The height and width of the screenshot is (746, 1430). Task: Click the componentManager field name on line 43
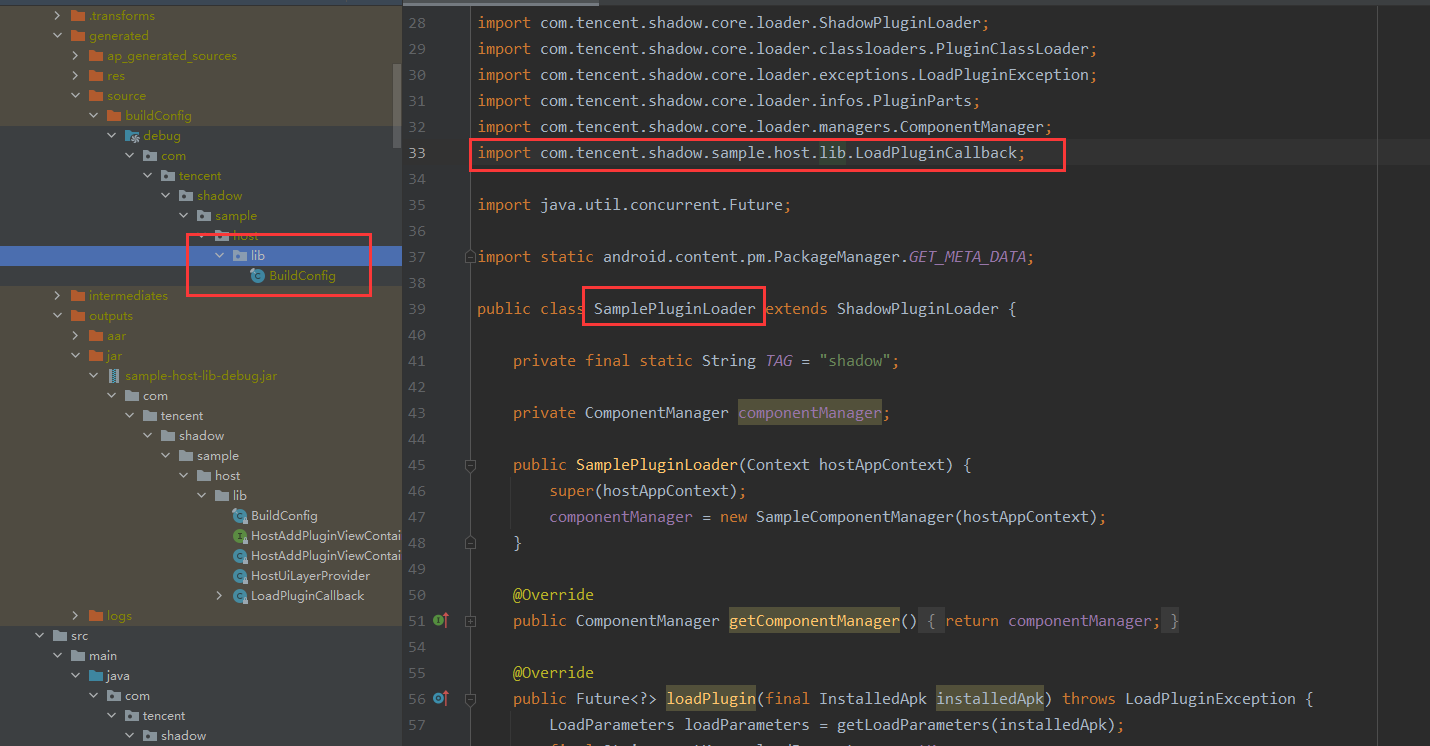(x=809, y=412)
